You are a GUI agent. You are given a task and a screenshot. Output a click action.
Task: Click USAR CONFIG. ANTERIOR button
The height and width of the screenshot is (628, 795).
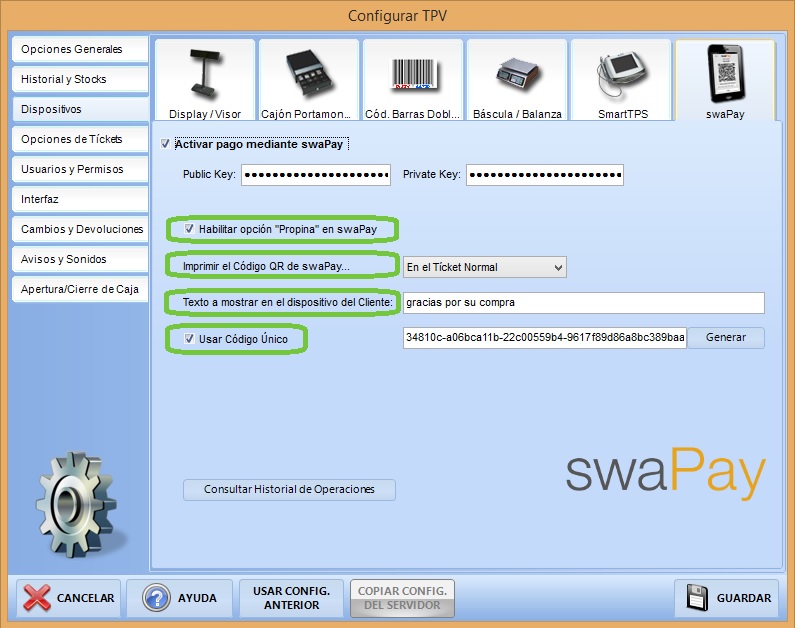[292, 598]
